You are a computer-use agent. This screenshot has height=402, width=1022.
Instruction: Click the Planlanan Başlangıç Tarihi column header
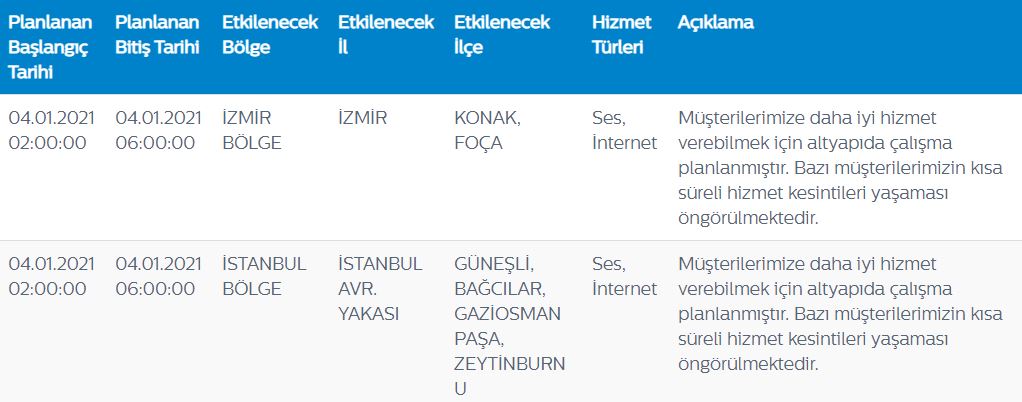click(50, 47)
